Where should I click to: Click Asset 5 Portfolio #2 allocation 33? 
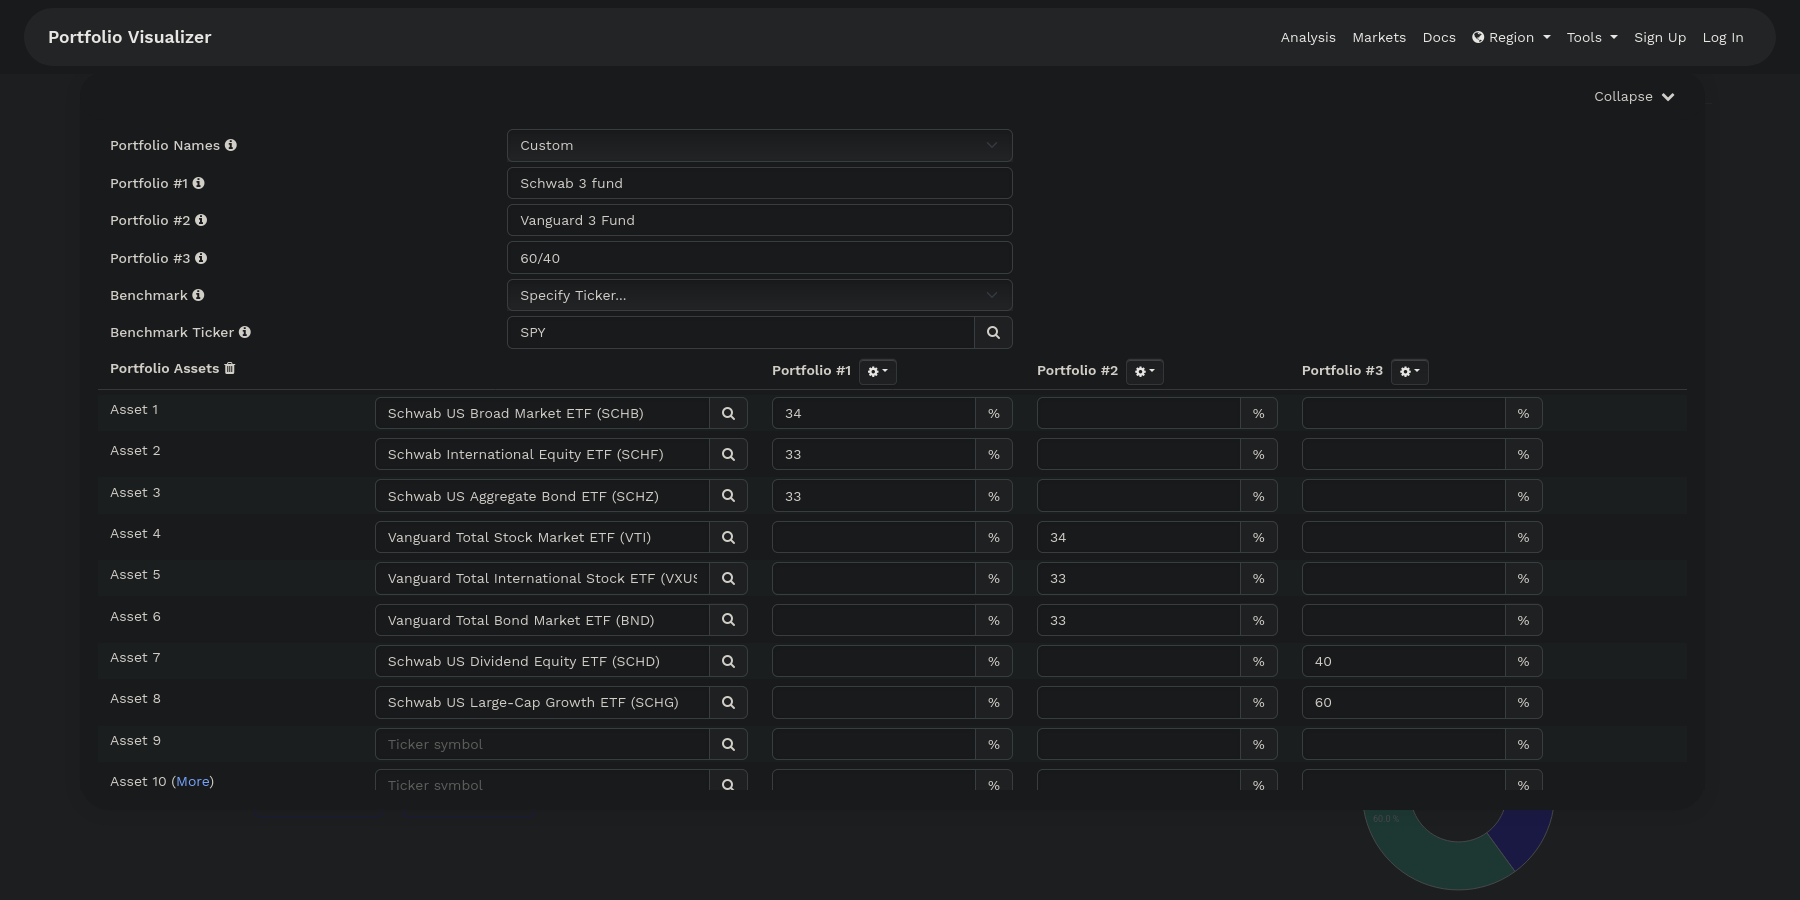pos(1139,578)
